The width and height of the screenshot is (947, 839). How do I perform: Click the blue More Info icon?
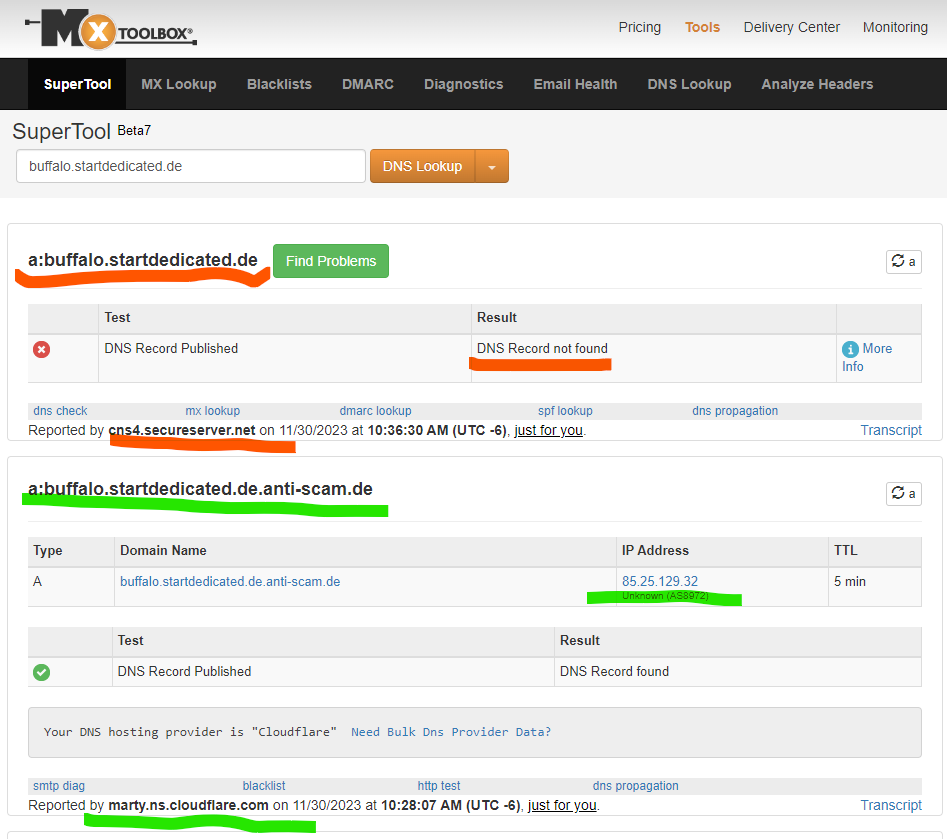pos(850,349)
